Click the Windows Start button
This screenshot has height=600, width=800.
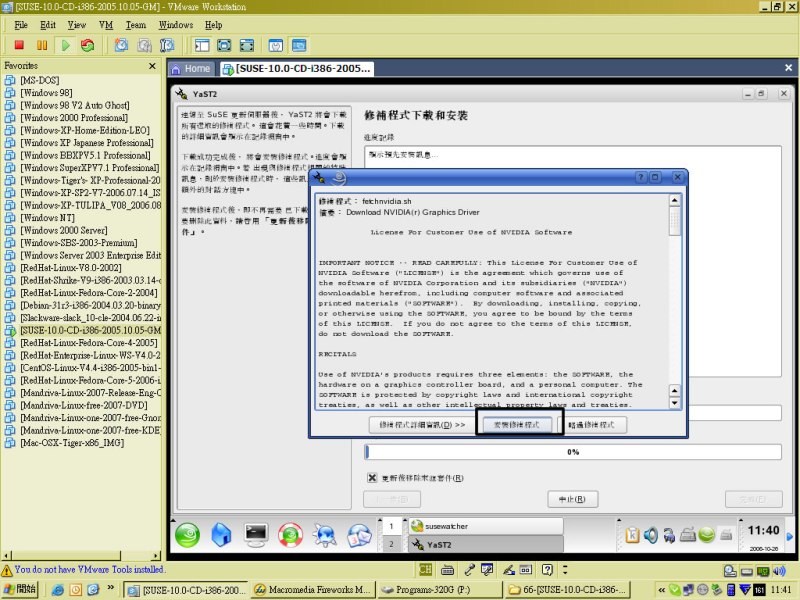[x=20, y=589]
